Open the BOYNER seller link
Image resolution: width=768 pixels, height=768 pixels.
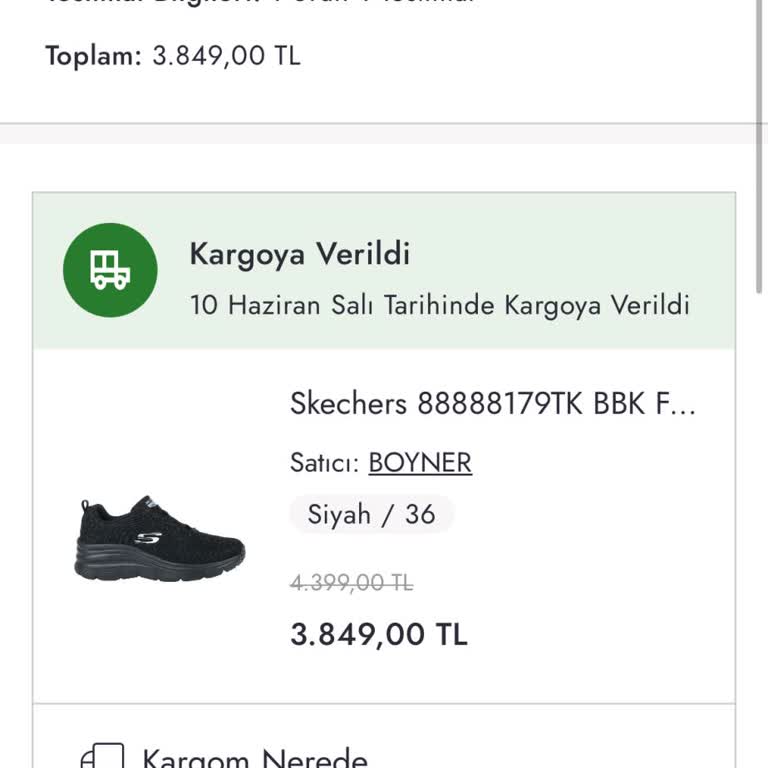tap(420, 463)
